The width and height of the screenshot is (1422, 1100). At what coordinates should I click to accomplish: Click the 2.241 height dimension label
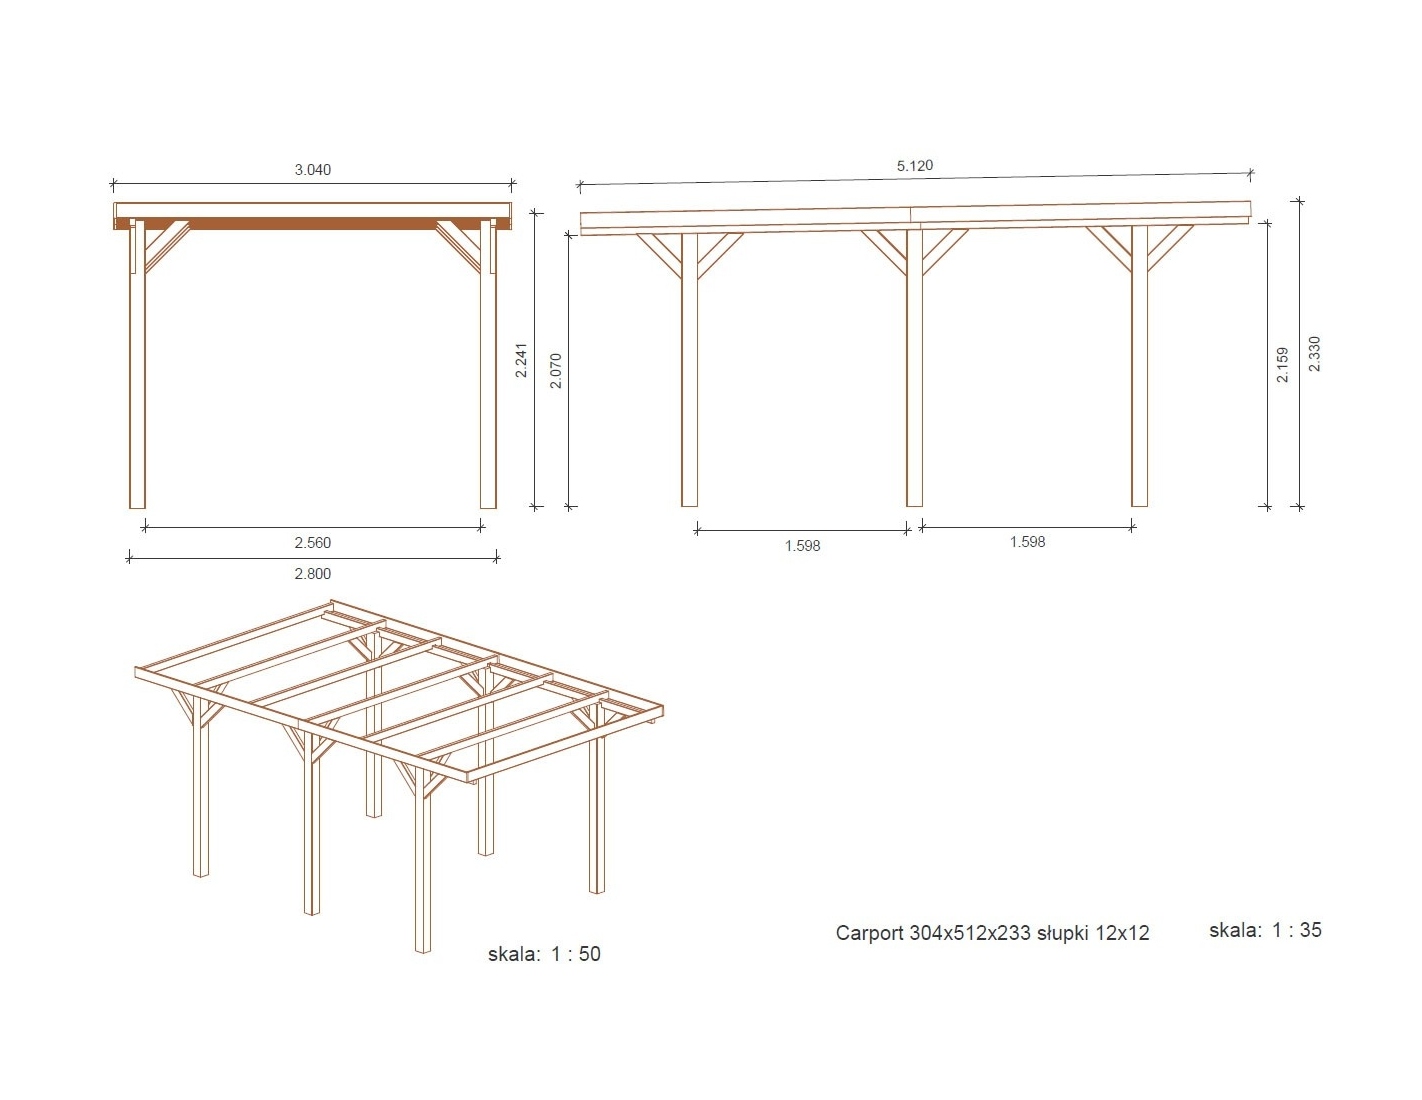[521, 360]
